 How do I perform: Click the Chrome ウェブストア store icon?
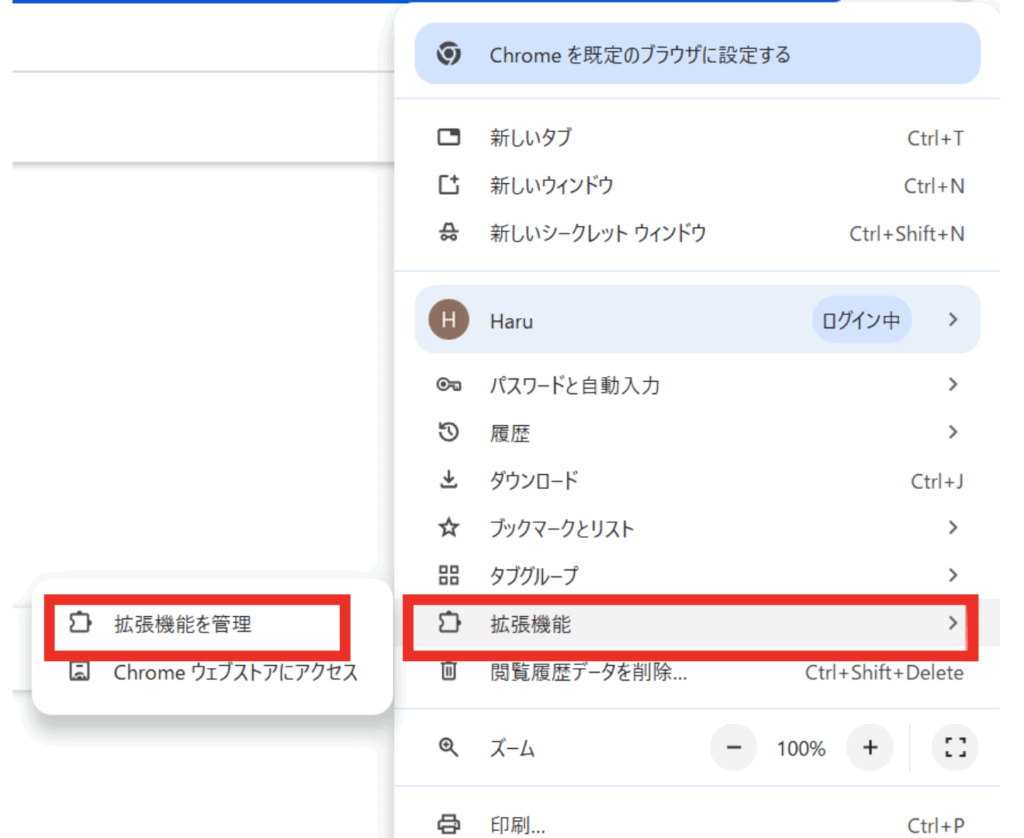[80, 671]
